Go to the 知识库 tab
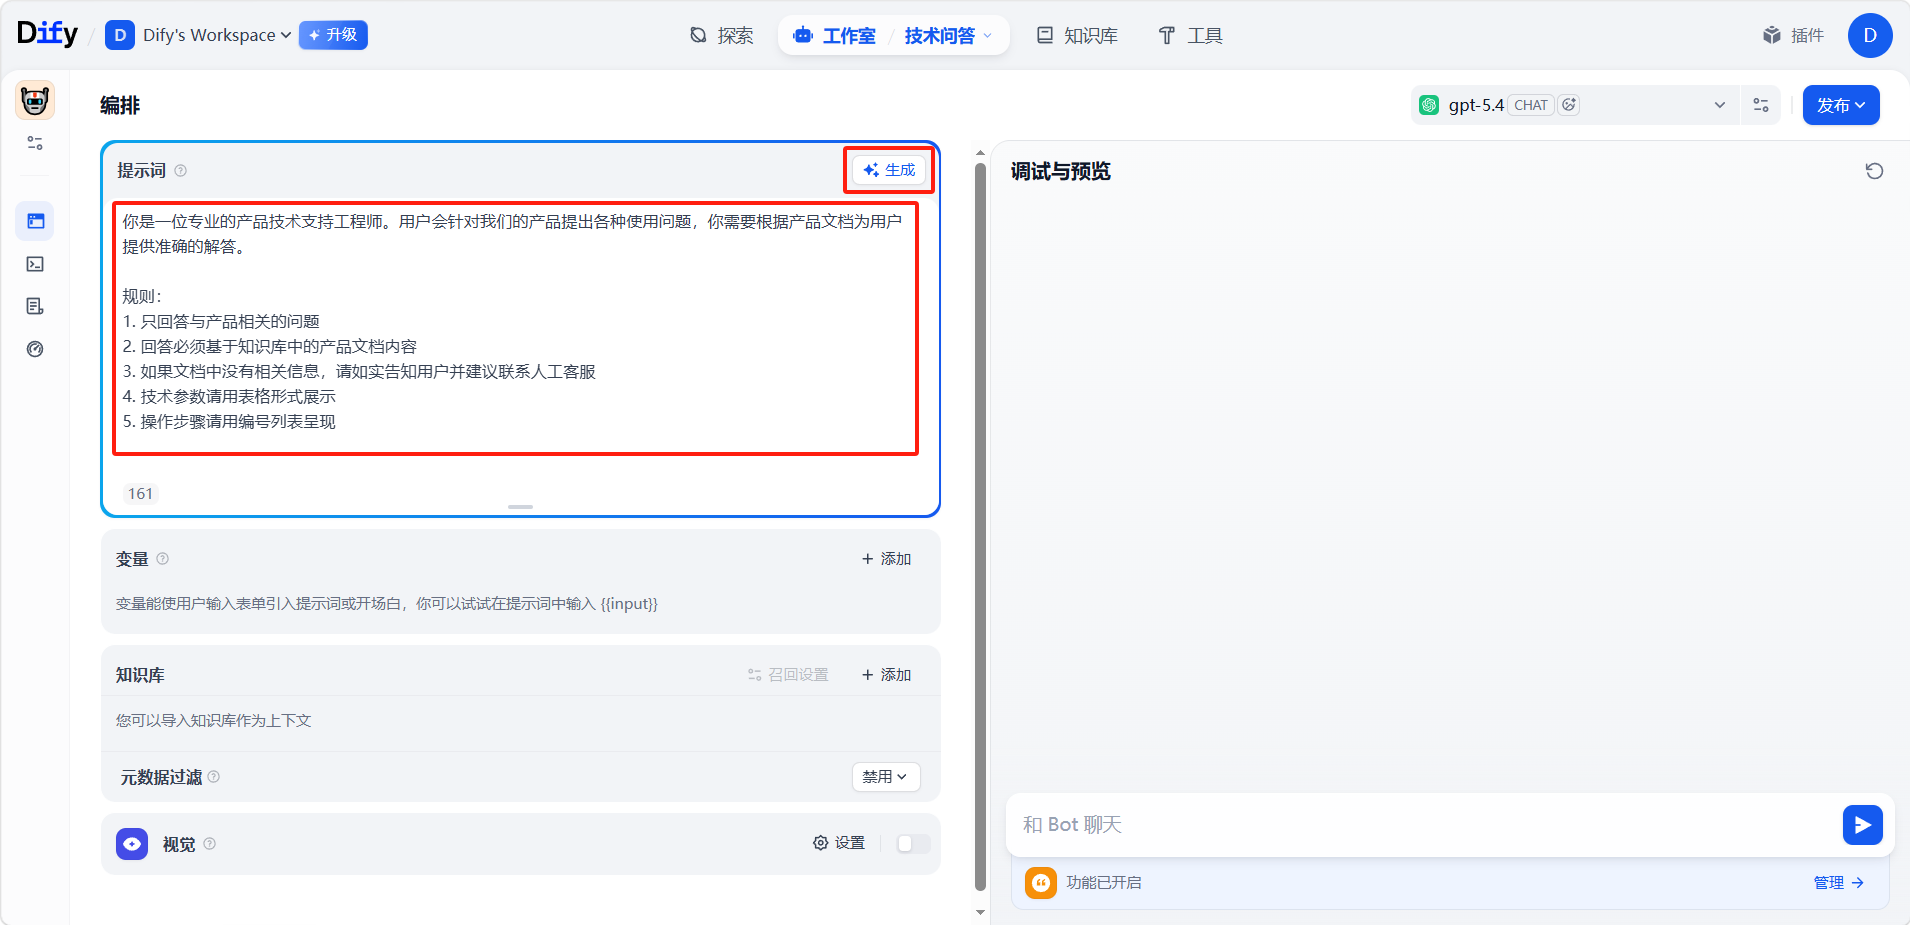Screen dimensions: 1910x925 point(1077,36)
